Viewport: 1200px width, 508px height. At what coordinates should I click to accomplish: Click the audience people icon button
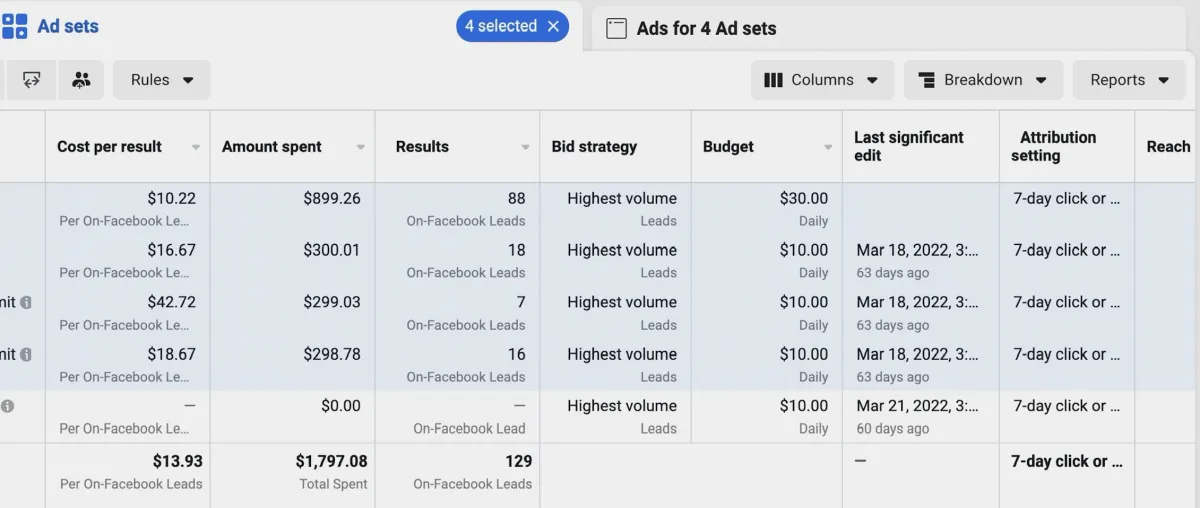click(x=81, y=80)
